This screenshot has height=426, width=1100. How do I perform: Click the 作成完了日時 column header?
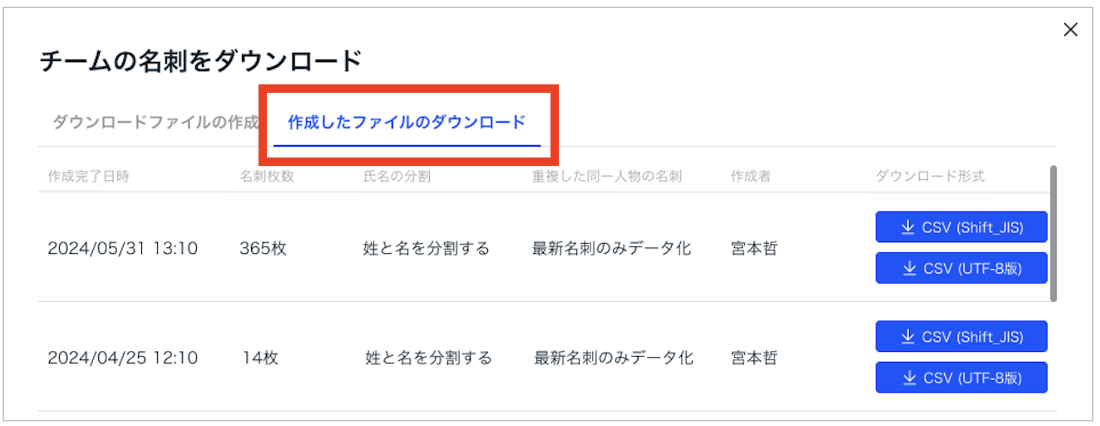88,177
